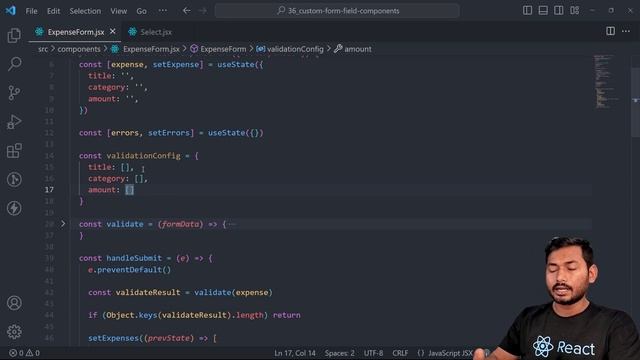Screen dimensions: 640x360
Task: Click the warnings count in status bar
Action: click(x=33, y=353)
